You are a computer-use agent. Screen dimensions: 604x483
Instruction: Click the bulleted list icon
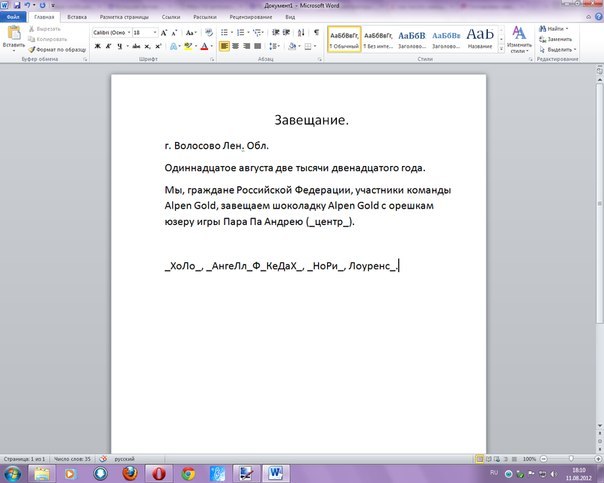[x=226, y=32]
